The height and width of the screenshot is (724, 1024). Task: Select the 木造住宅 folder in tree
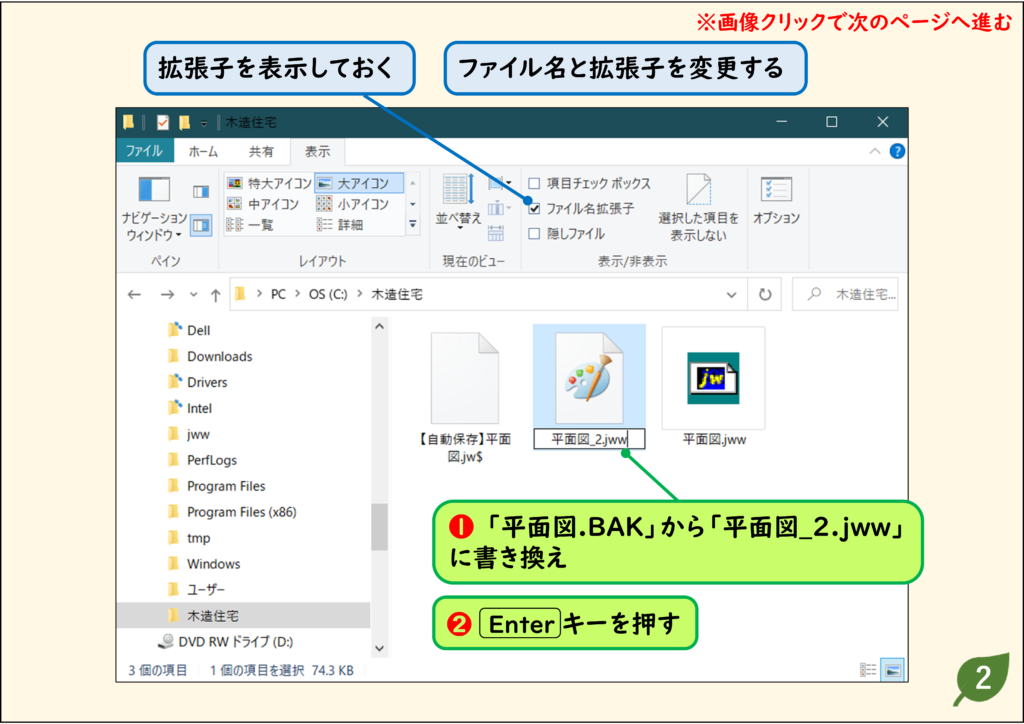pyautogui.click(x=213, y=616)
